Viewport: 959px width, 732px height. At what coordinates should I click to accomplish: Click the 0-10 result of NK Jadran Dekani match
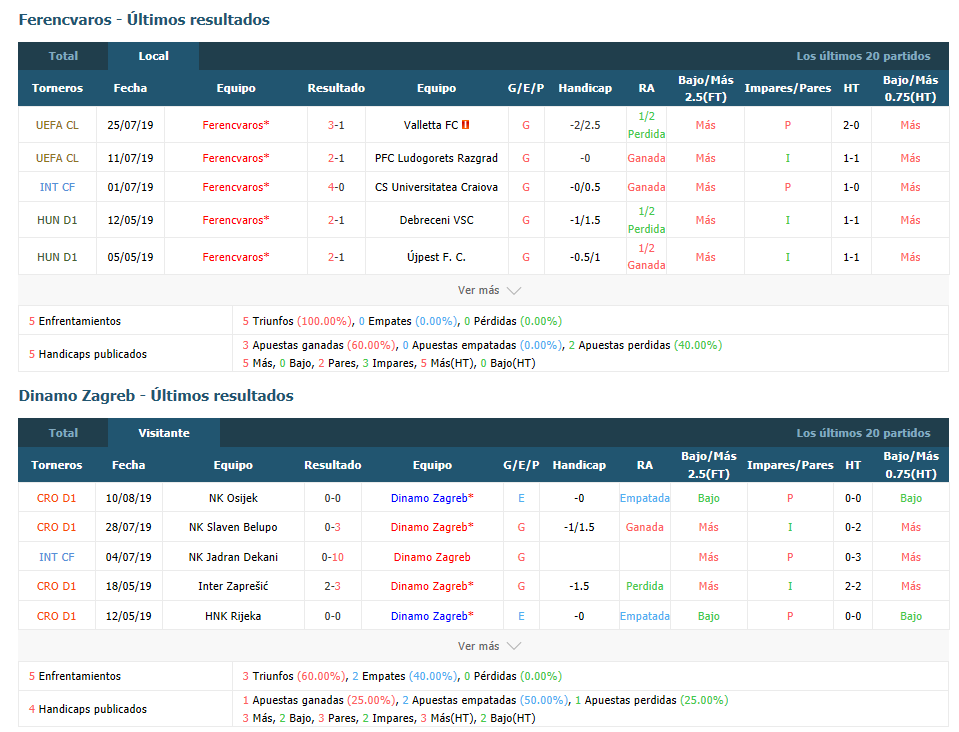[333, 557]
